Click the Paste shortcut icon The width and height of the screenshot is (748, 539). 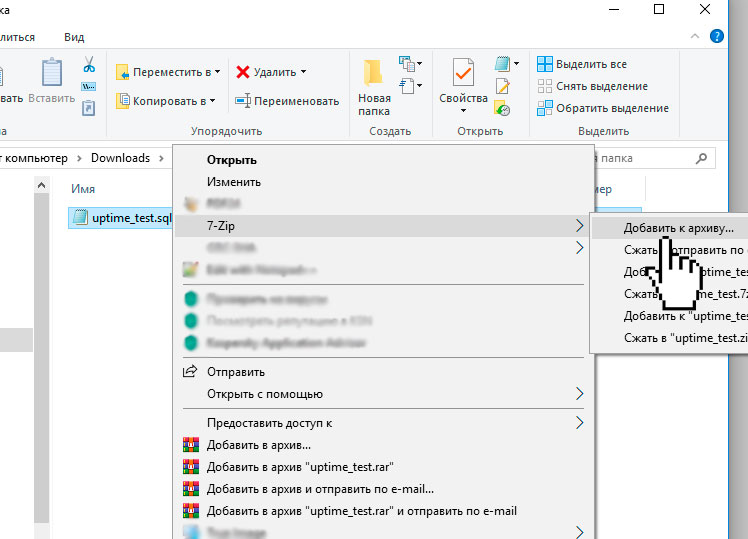(x=89, y=107)
